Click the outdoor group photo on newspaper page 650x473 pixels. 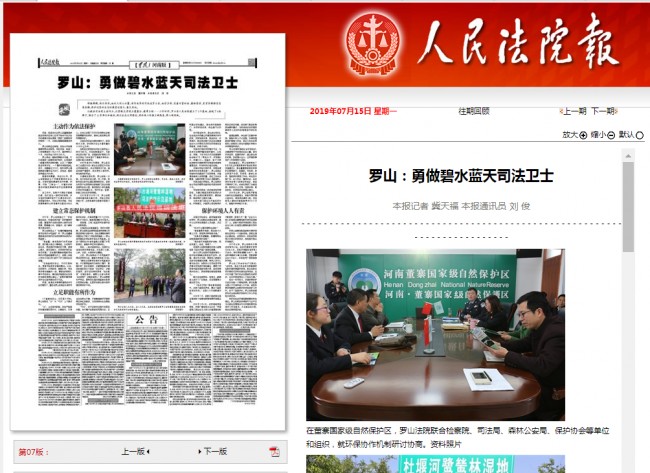click(x=150, y=275)
